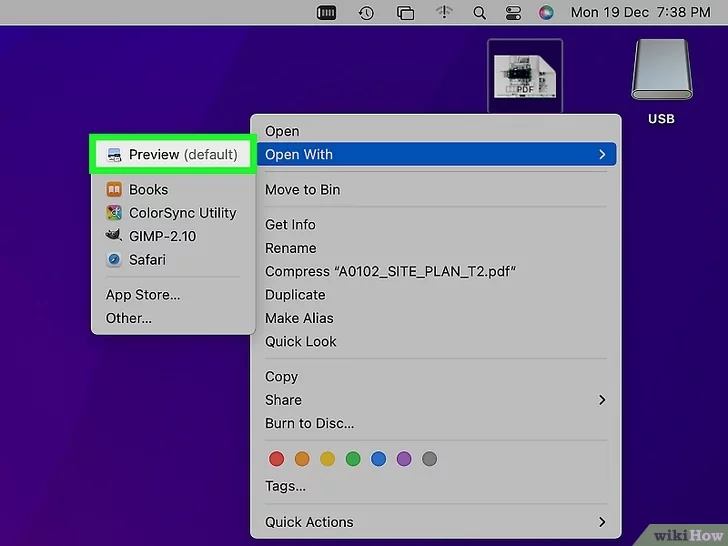Choose Burn to Disc…
Viewport: 728px width, 546px height.
tap(436, 423)
